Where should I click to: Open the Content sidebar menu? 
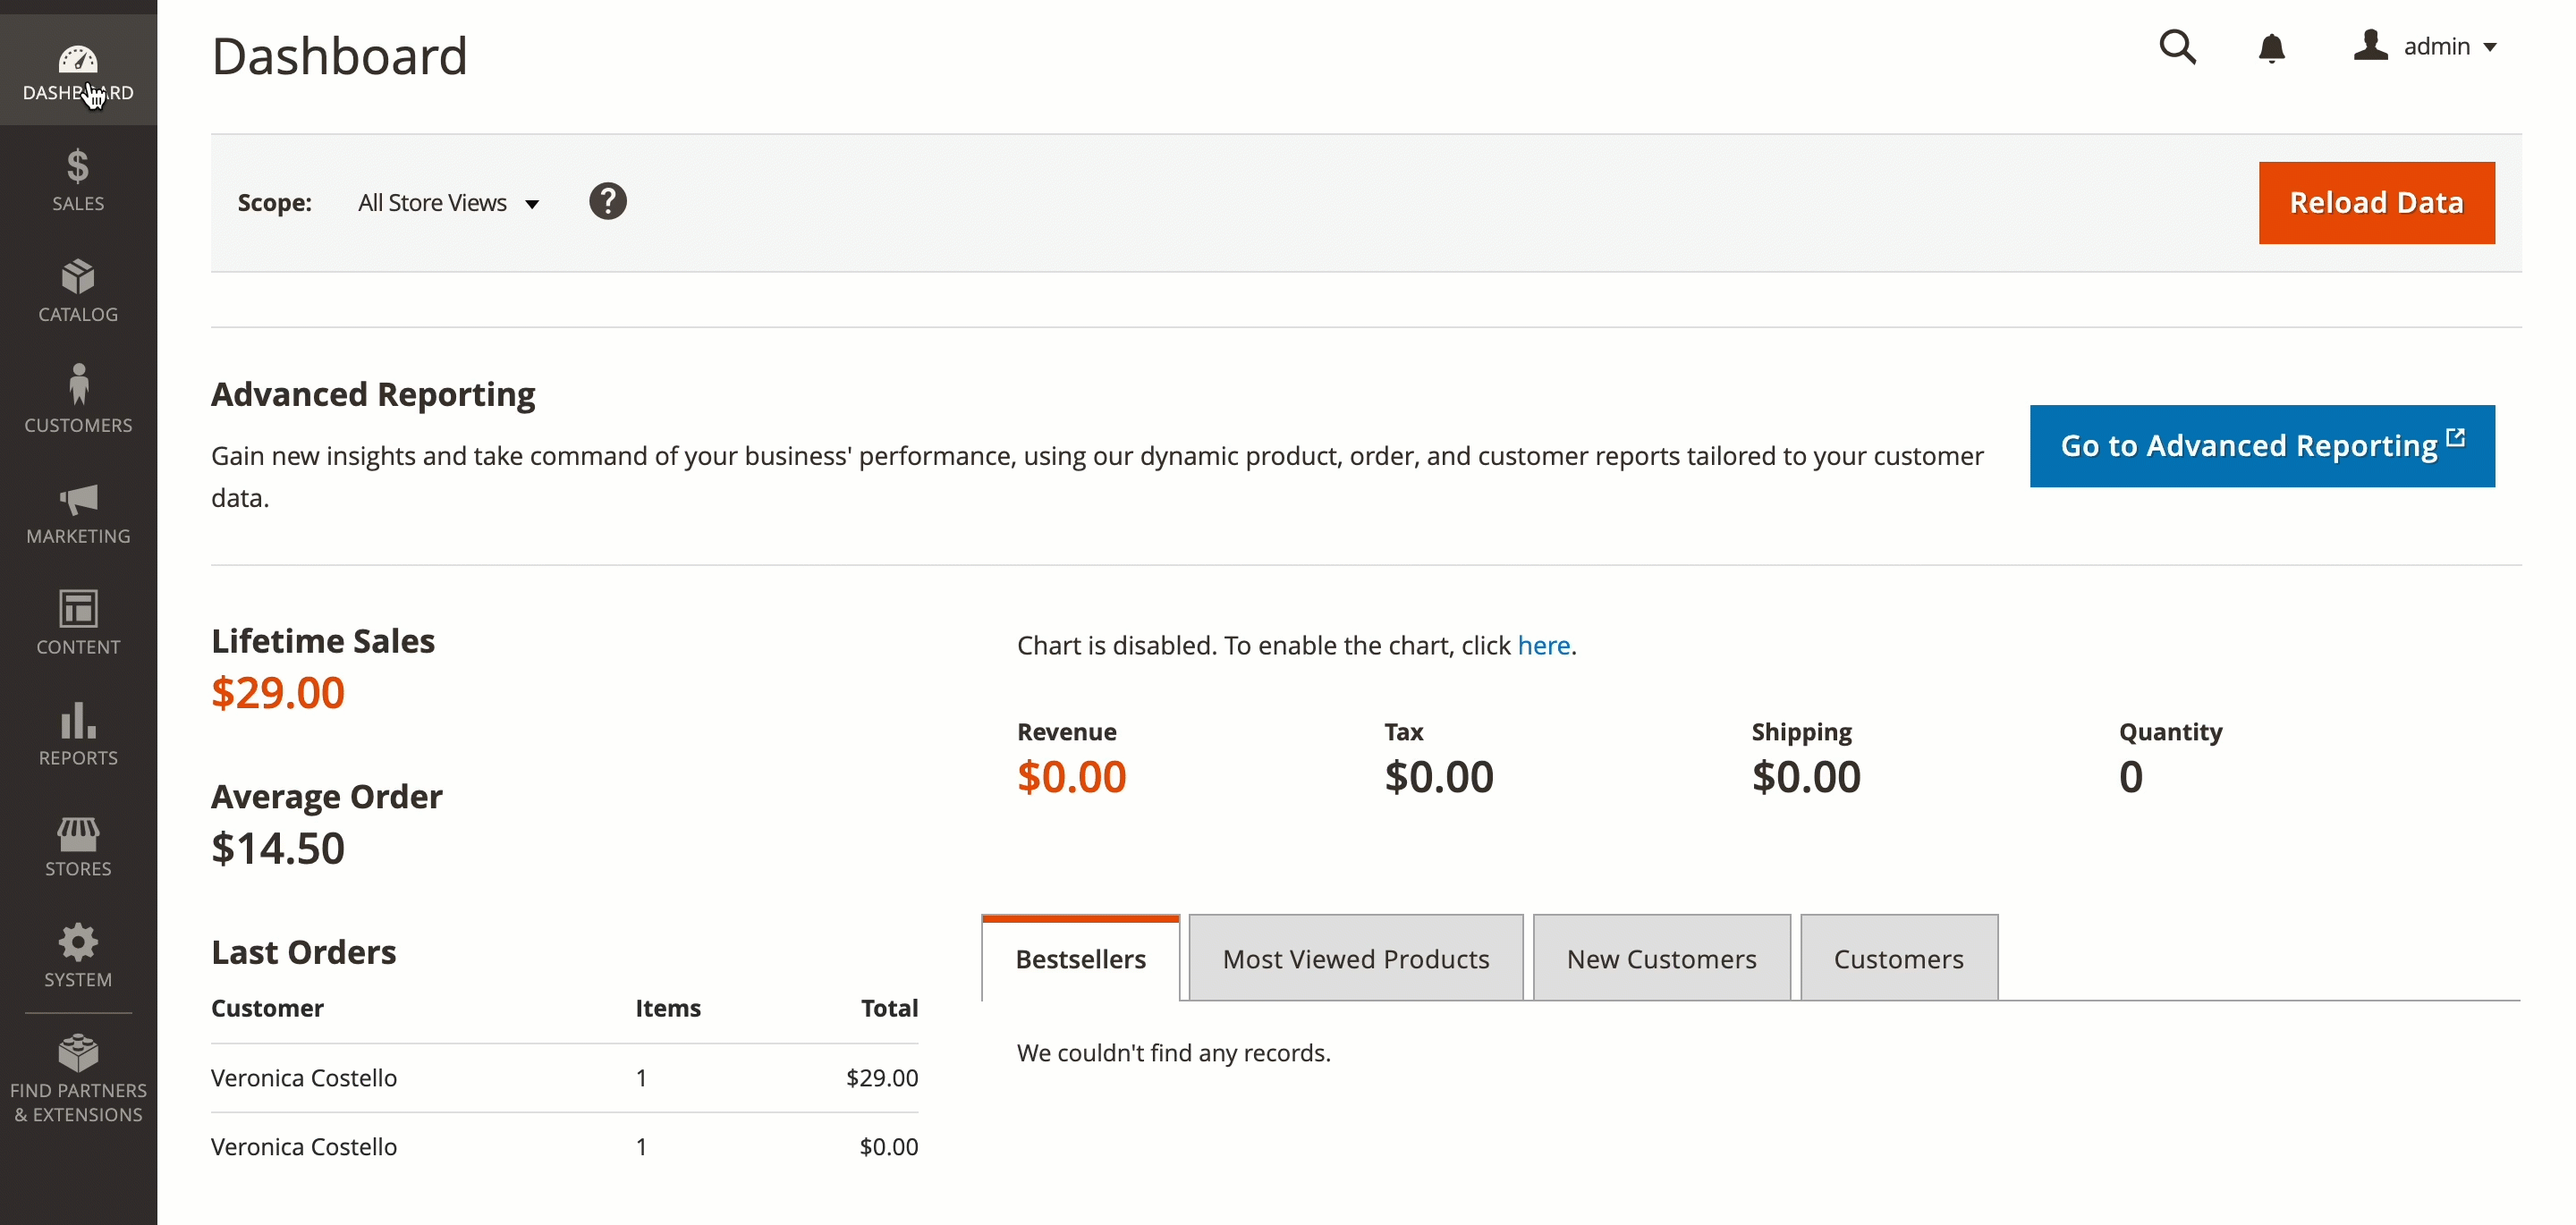(x=78, y=625)
